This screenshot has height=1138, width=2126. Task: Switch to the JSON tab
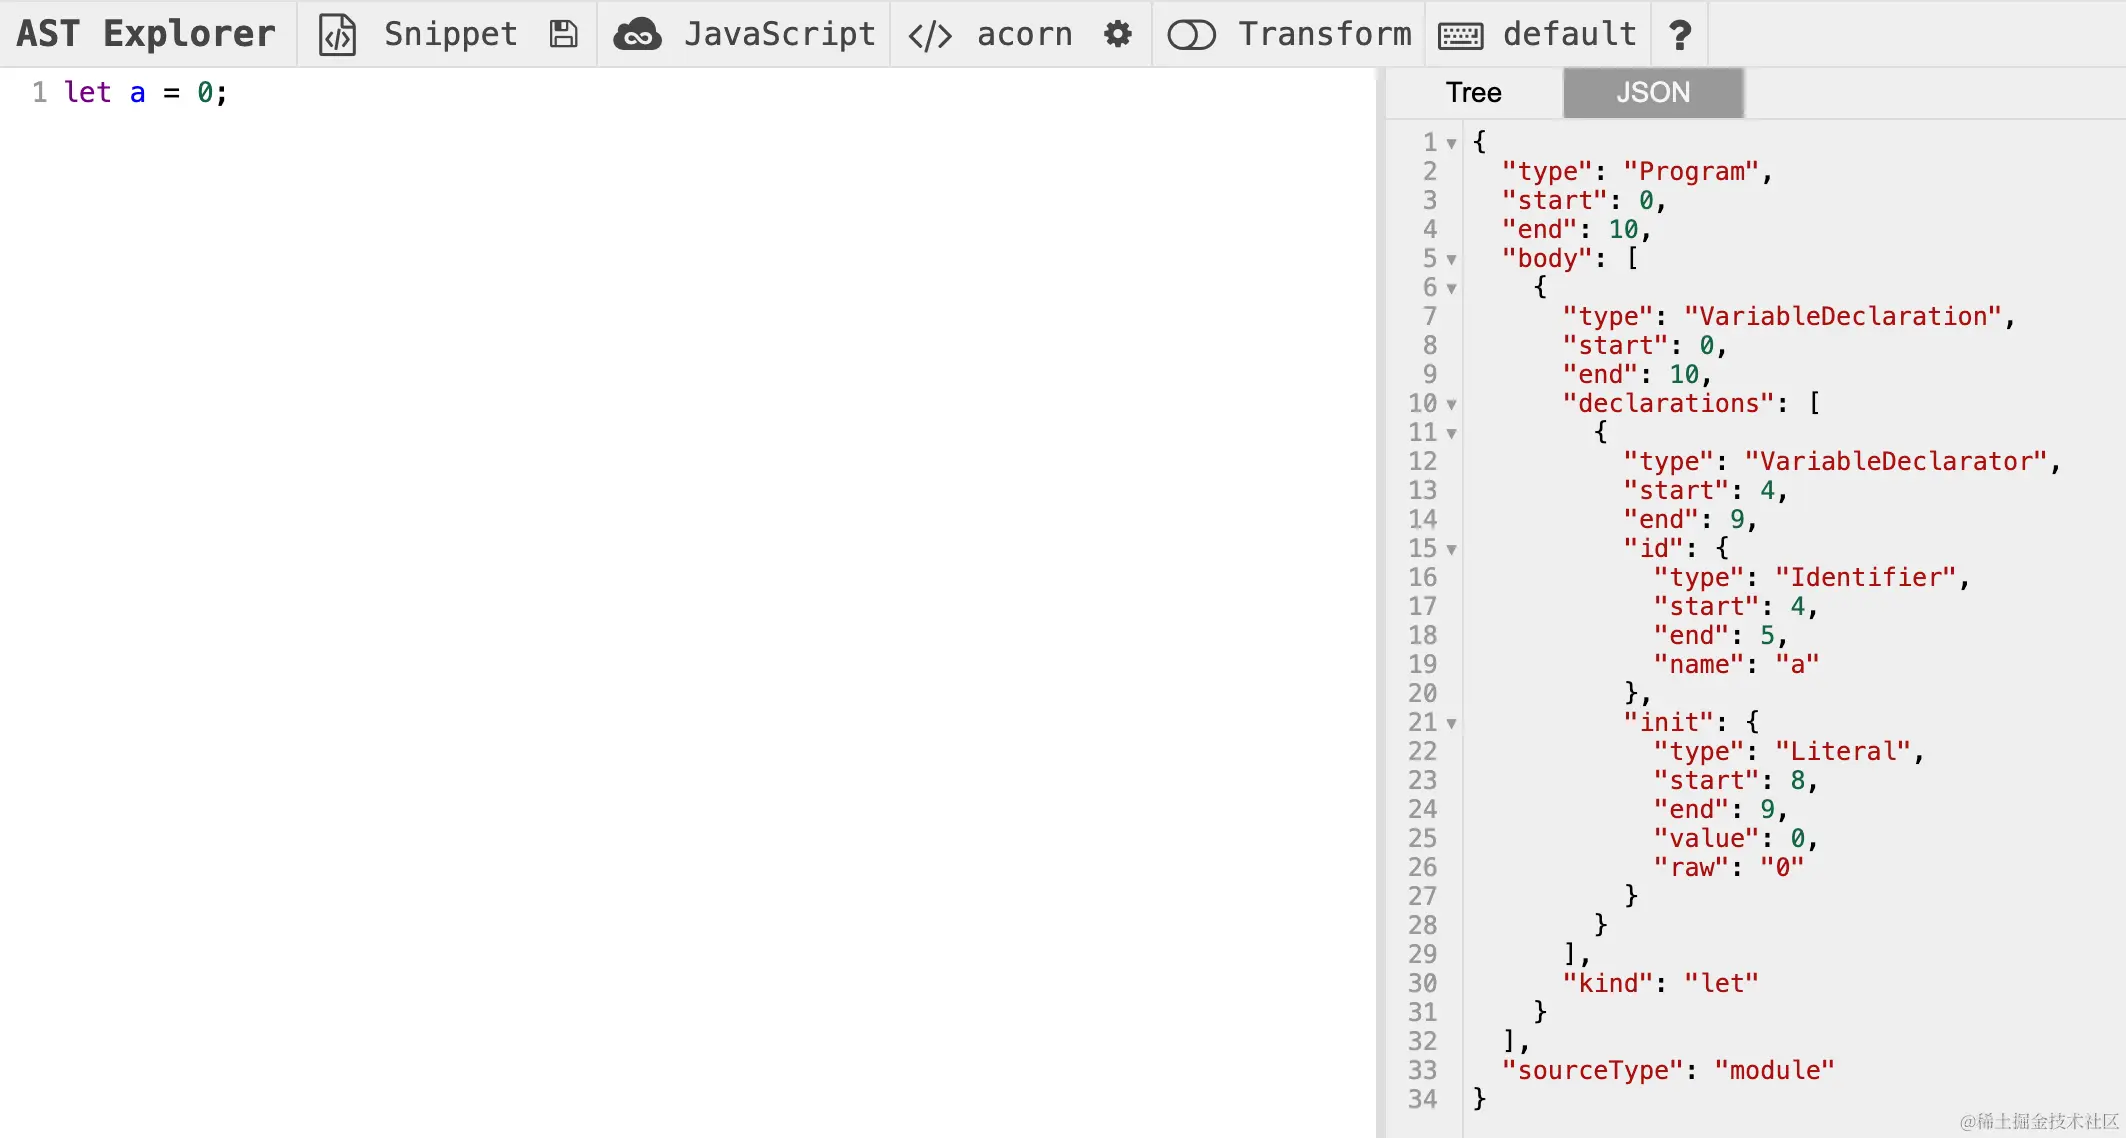(1652, 93)
